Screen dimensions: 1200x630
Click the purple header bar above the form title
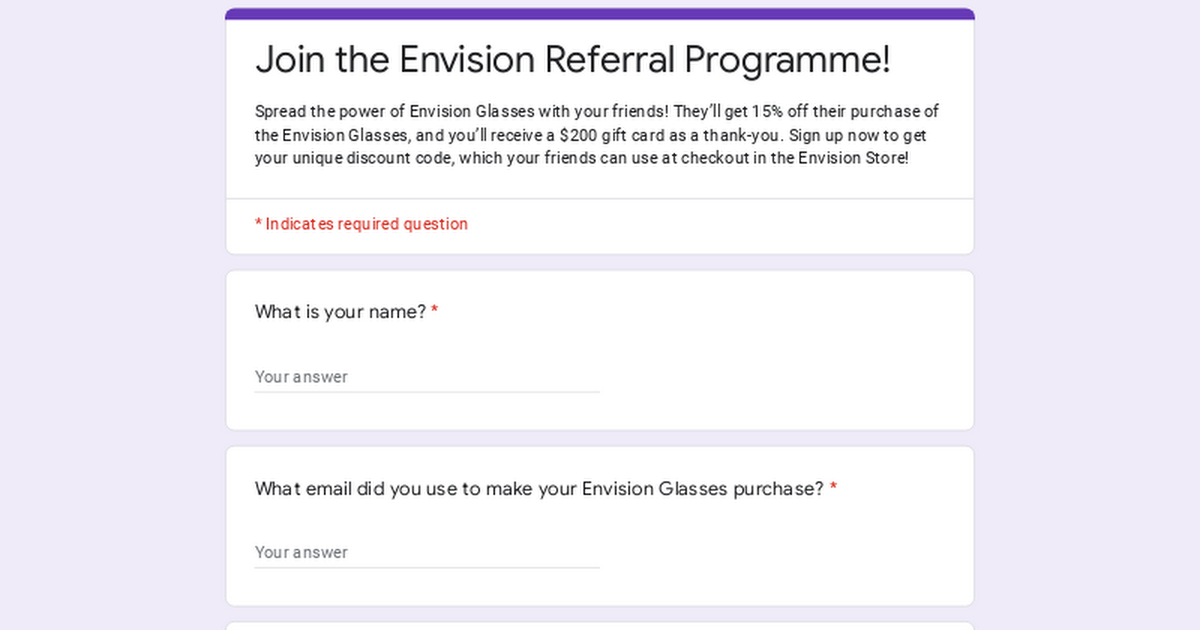(x=600, y=14)
